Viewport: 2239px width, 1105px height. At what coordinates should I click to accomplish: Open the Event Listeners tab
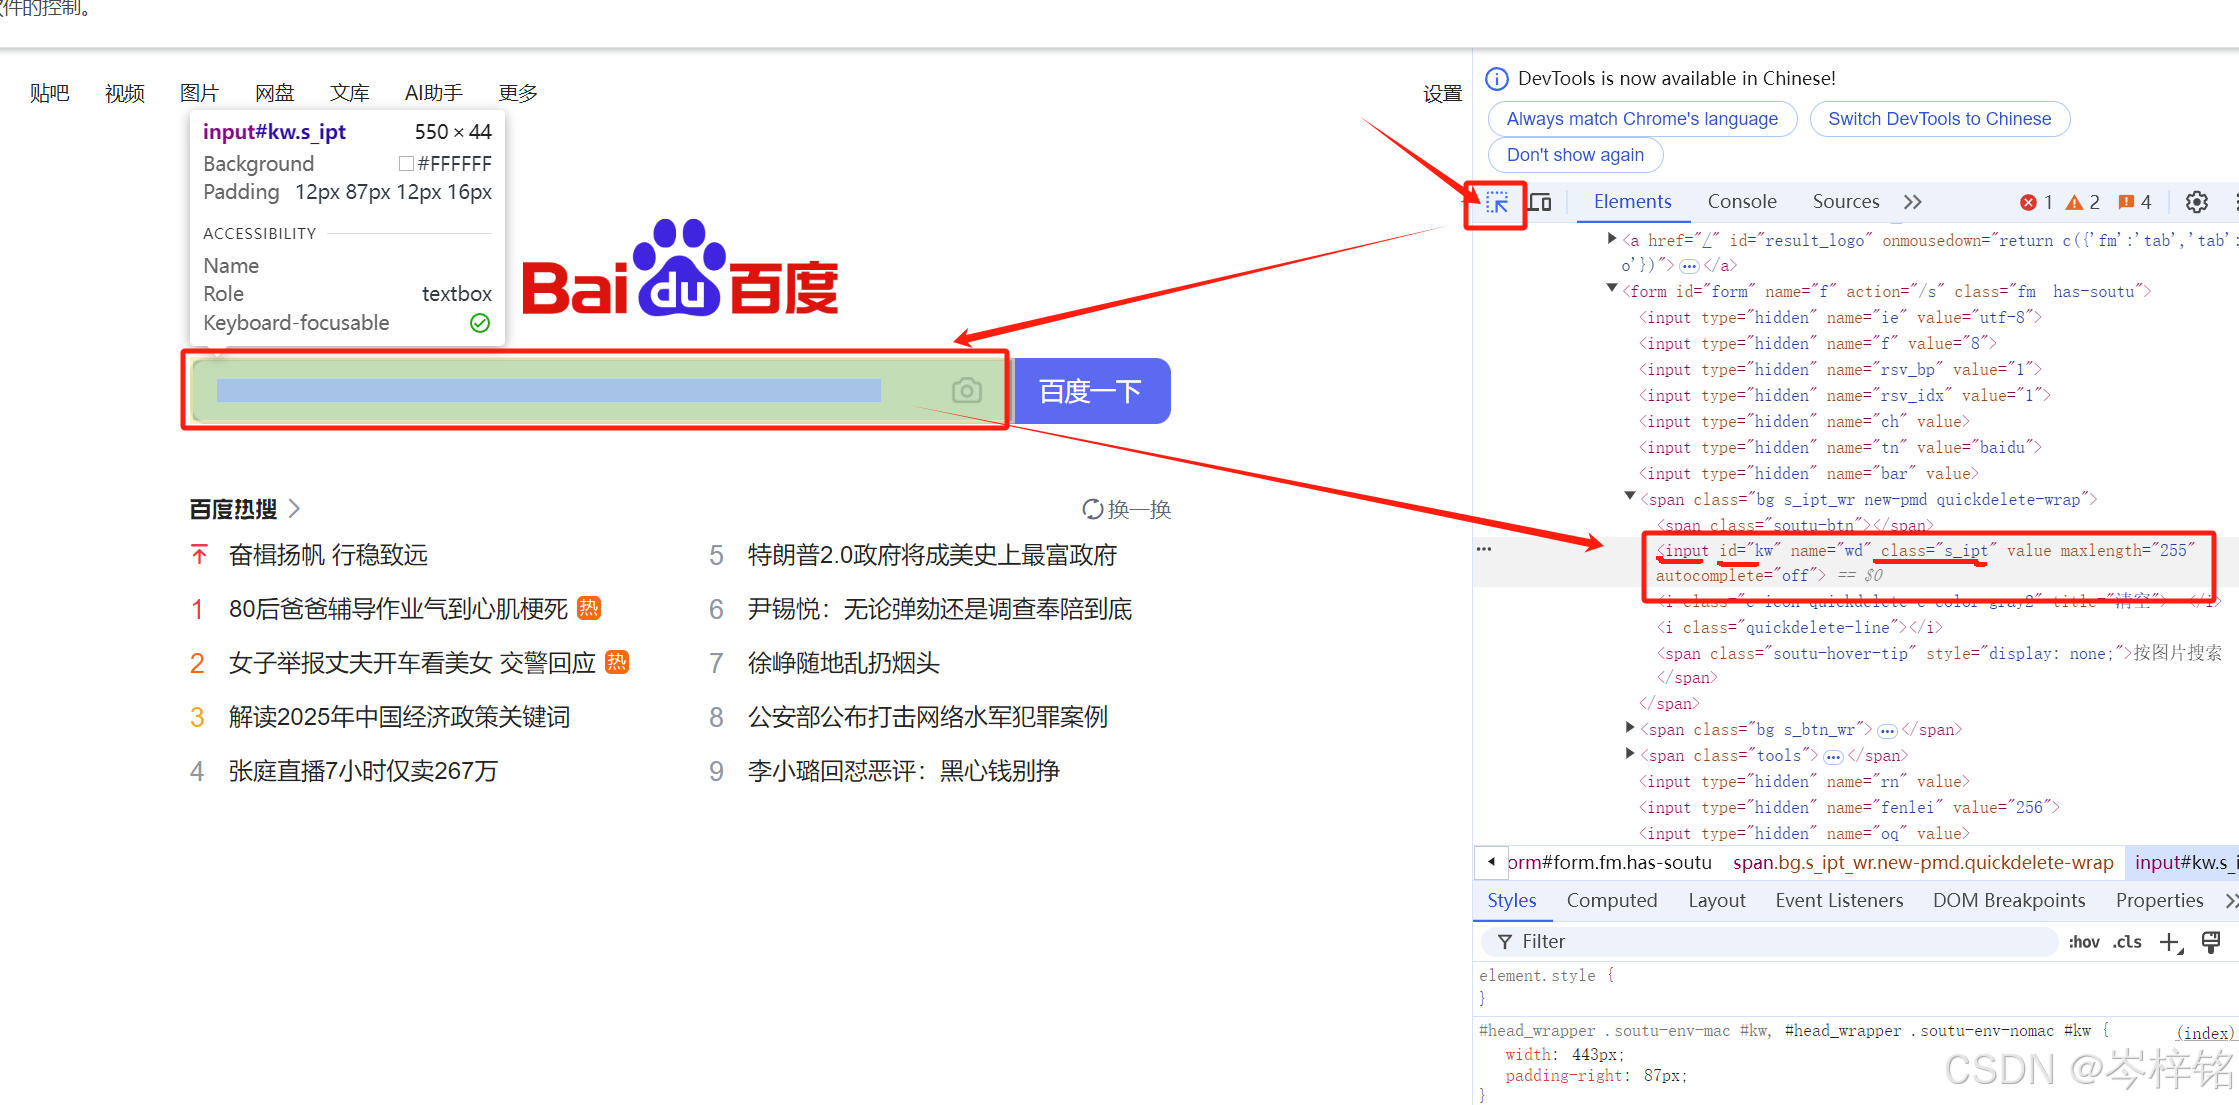pyautogui.click(x=1839, y=901)
